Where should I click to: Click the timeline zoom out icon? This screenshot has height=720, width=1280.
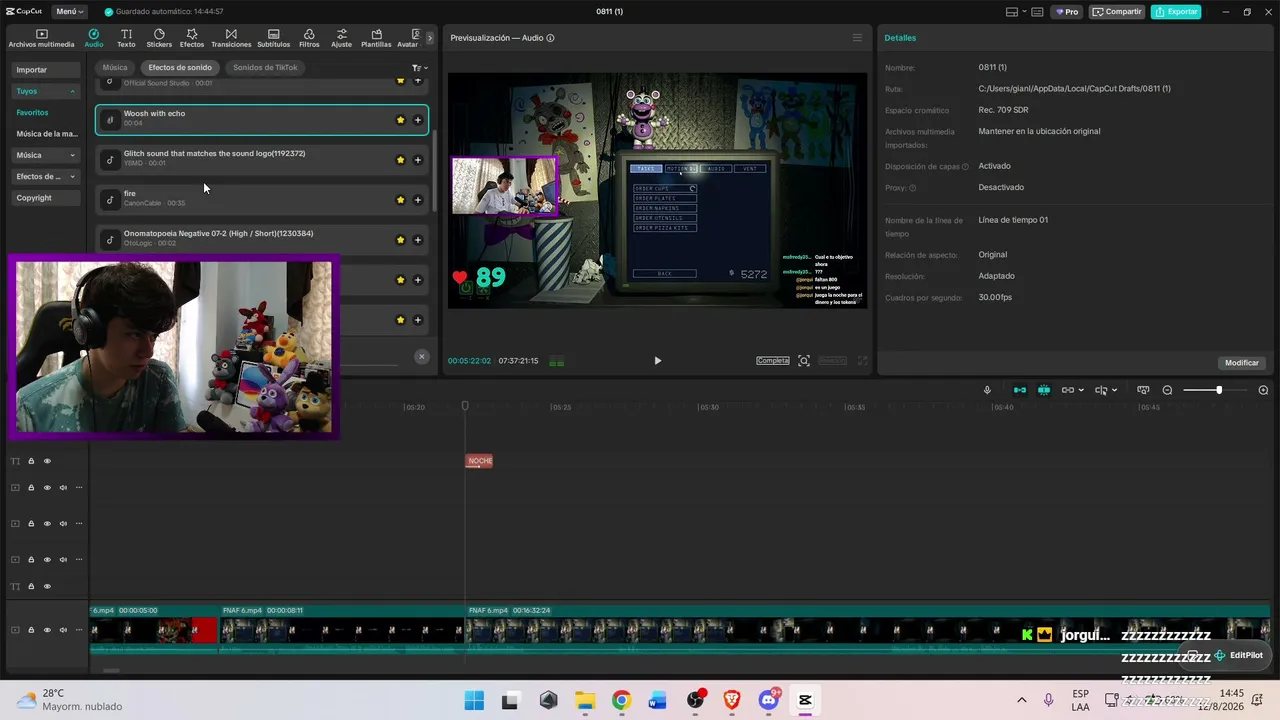(1167, 390)
